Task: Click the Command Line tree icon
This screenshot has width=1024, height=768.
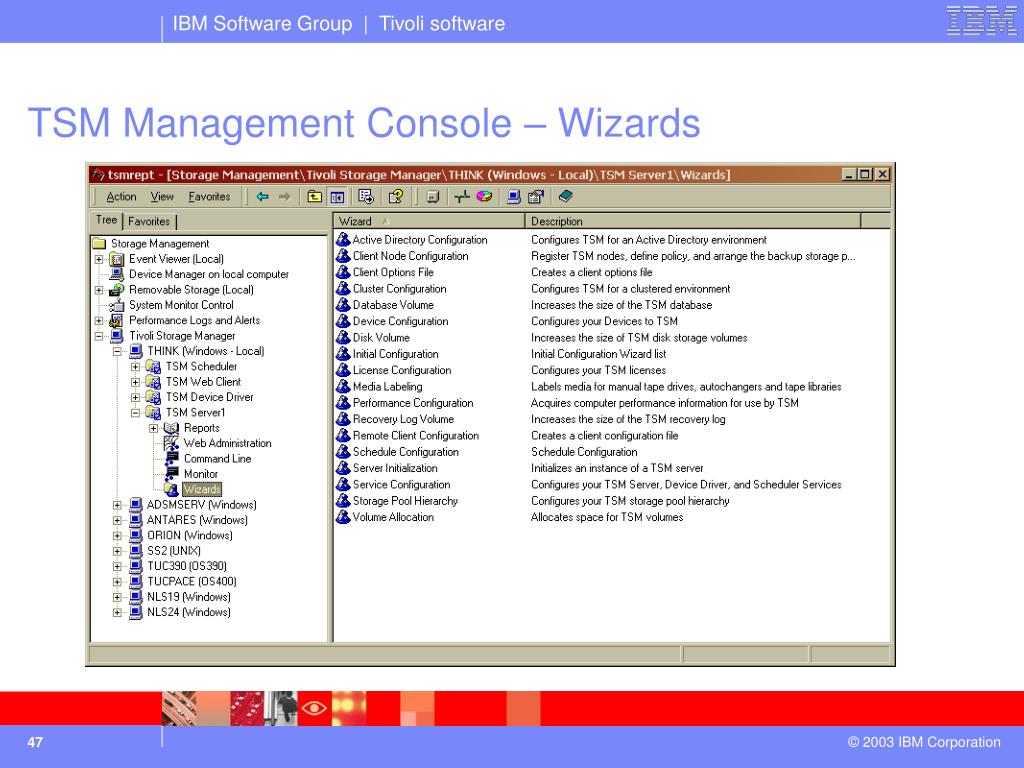Action: point(172,458)
